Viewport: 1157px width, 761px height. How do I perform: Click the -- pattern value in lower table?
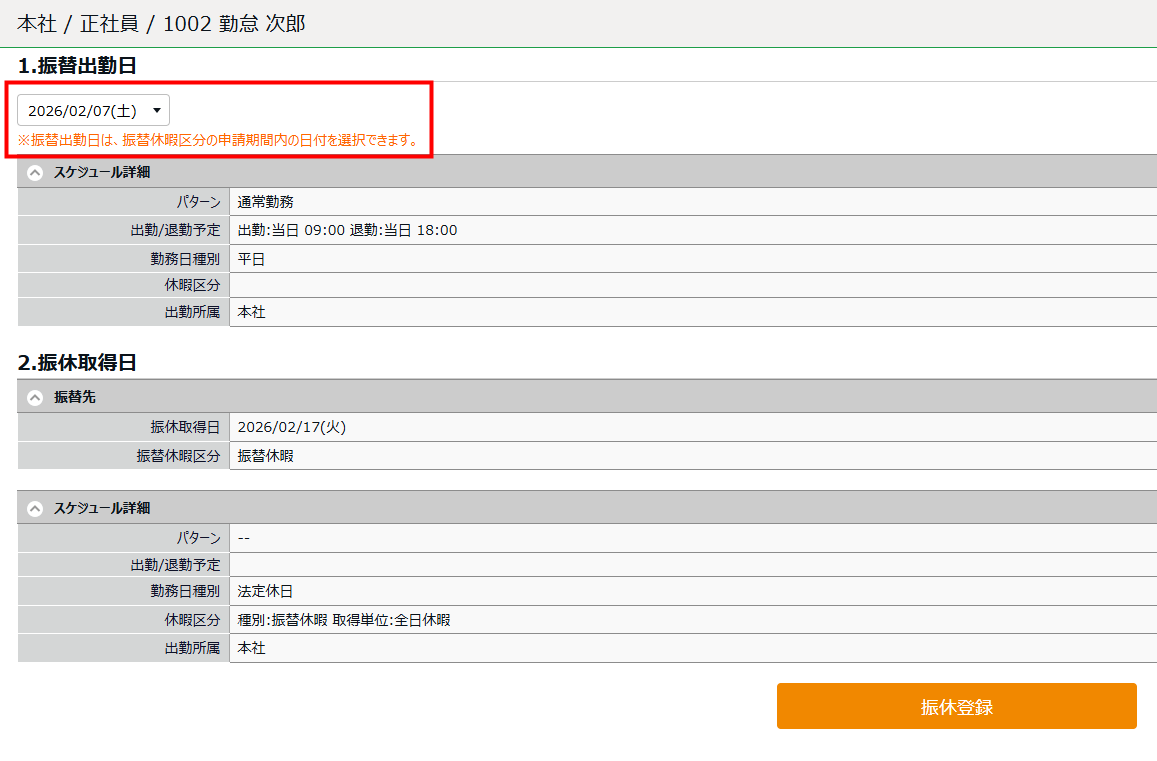coord(244,538)
